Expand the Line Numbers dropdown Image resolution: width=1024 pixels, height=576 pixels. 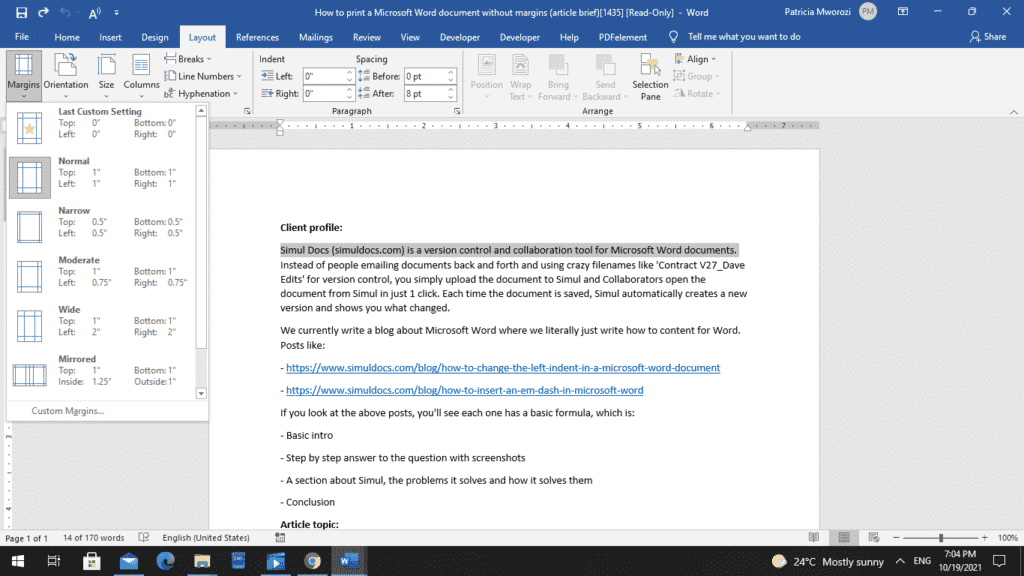(202, 76)
